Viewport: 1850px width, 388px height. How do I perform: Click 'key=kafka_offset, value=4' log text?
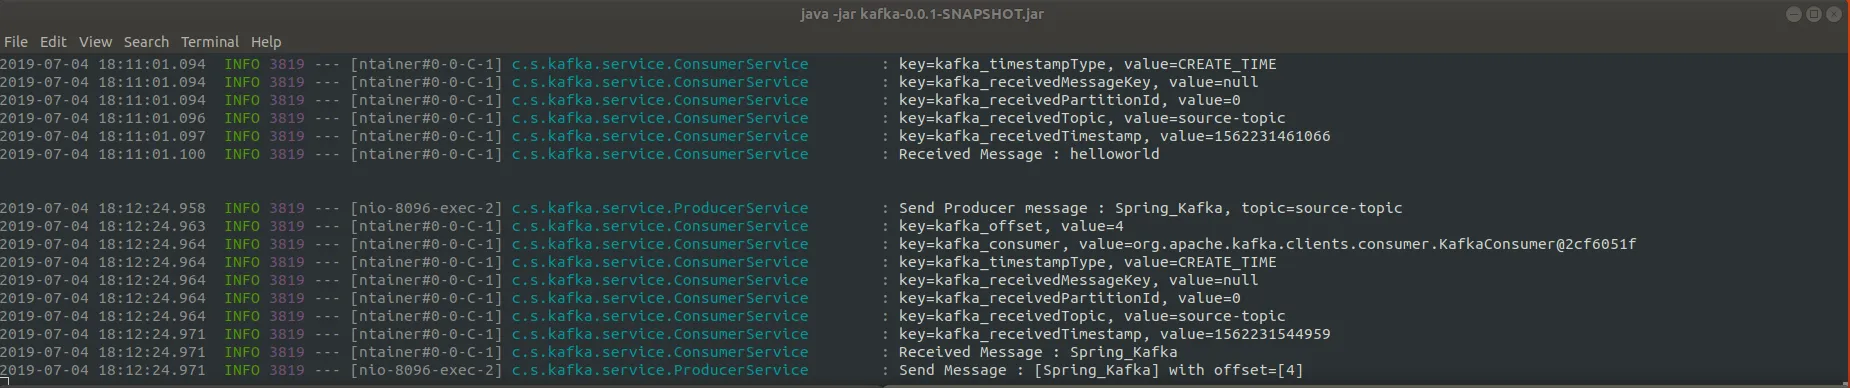[1011, 226]
